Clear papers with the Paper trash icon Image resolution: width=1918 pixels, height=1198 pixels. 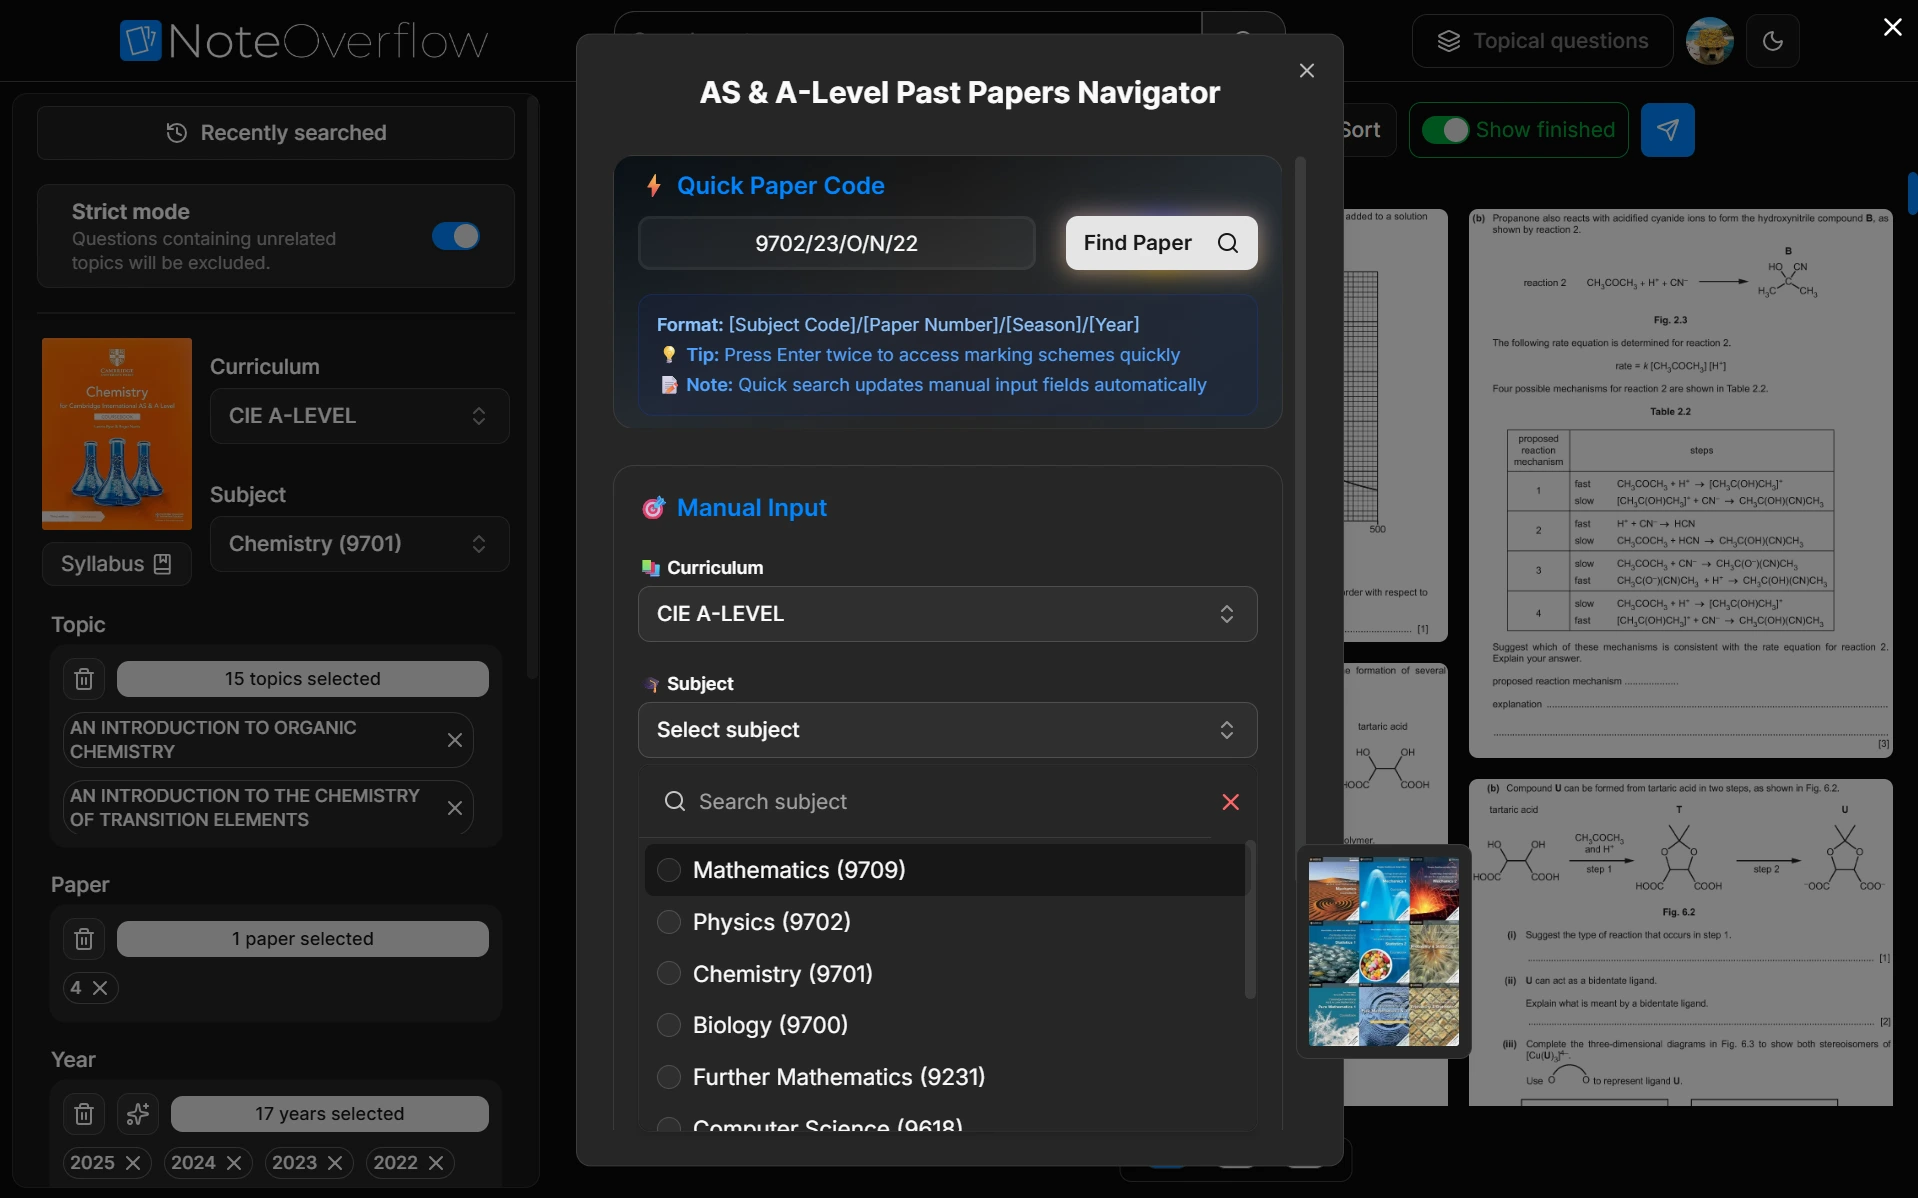(84, 939)
